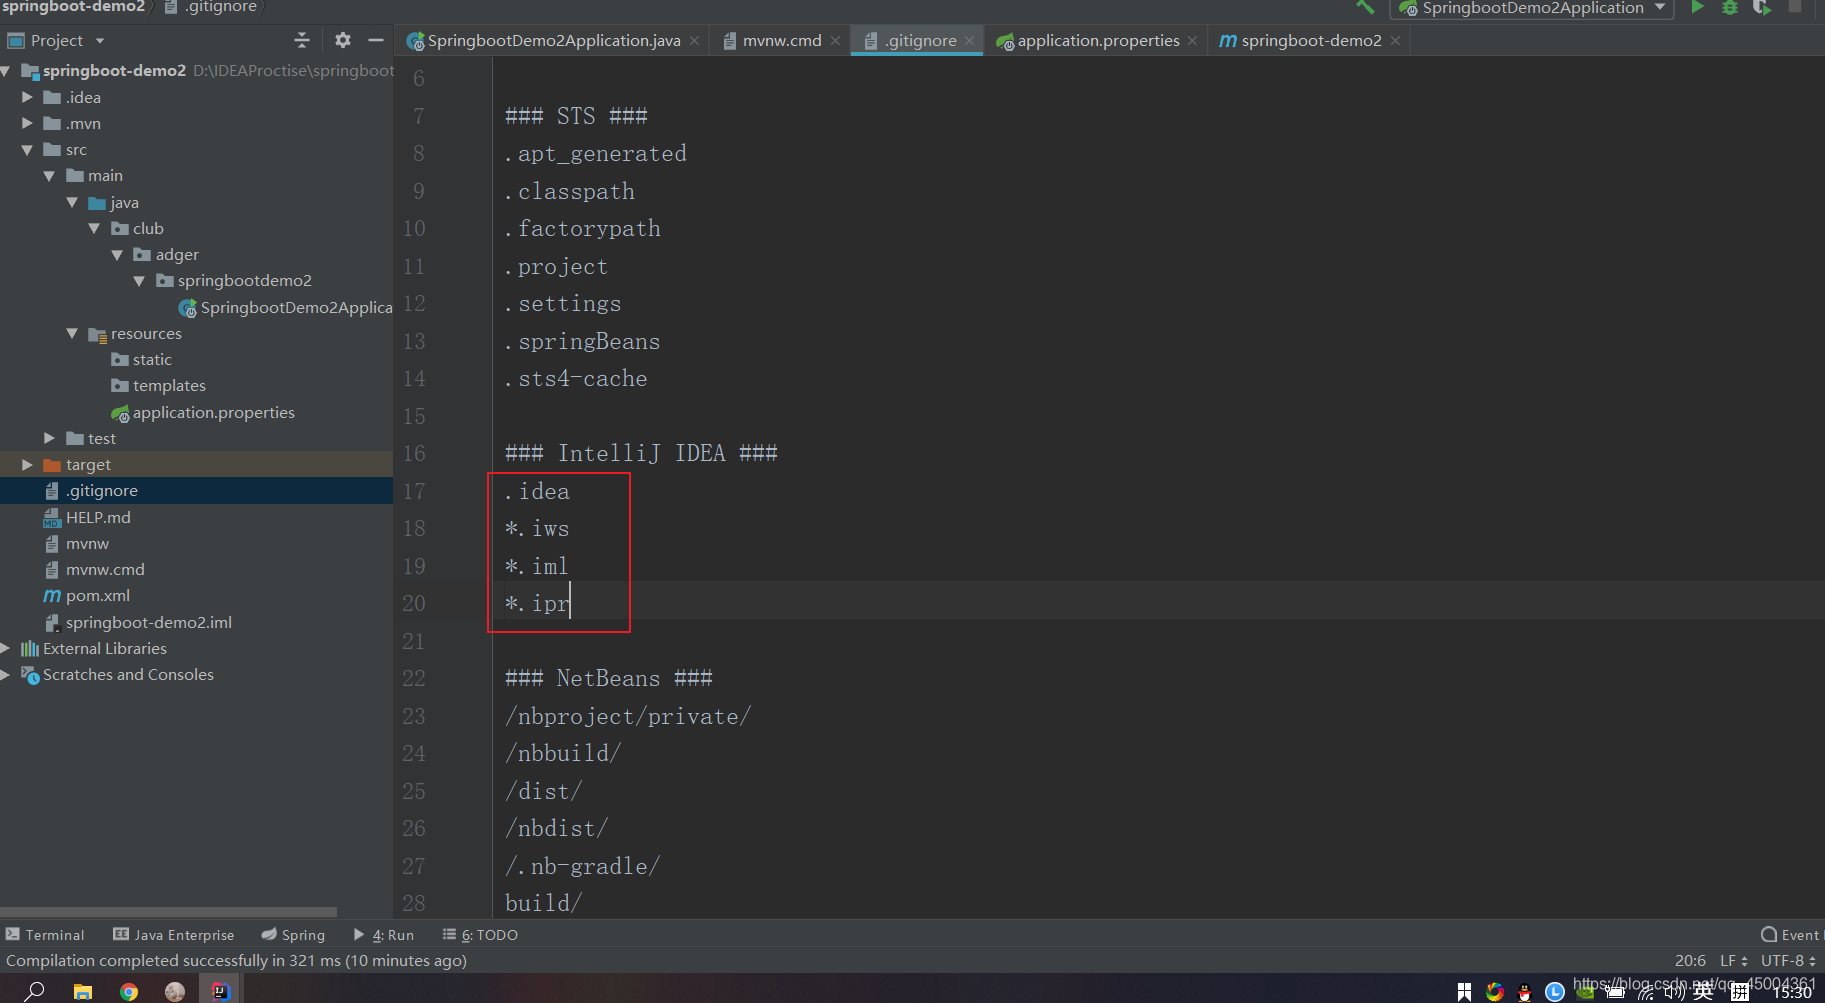Image resolution: width=1825 pixels, height=1003 pixels.
Task: Expand the .mvn folder
Action: point(27,123)
